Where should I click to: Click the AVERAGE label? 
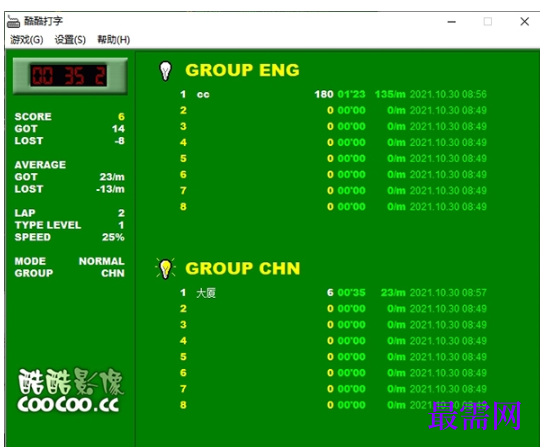[40, 165]
